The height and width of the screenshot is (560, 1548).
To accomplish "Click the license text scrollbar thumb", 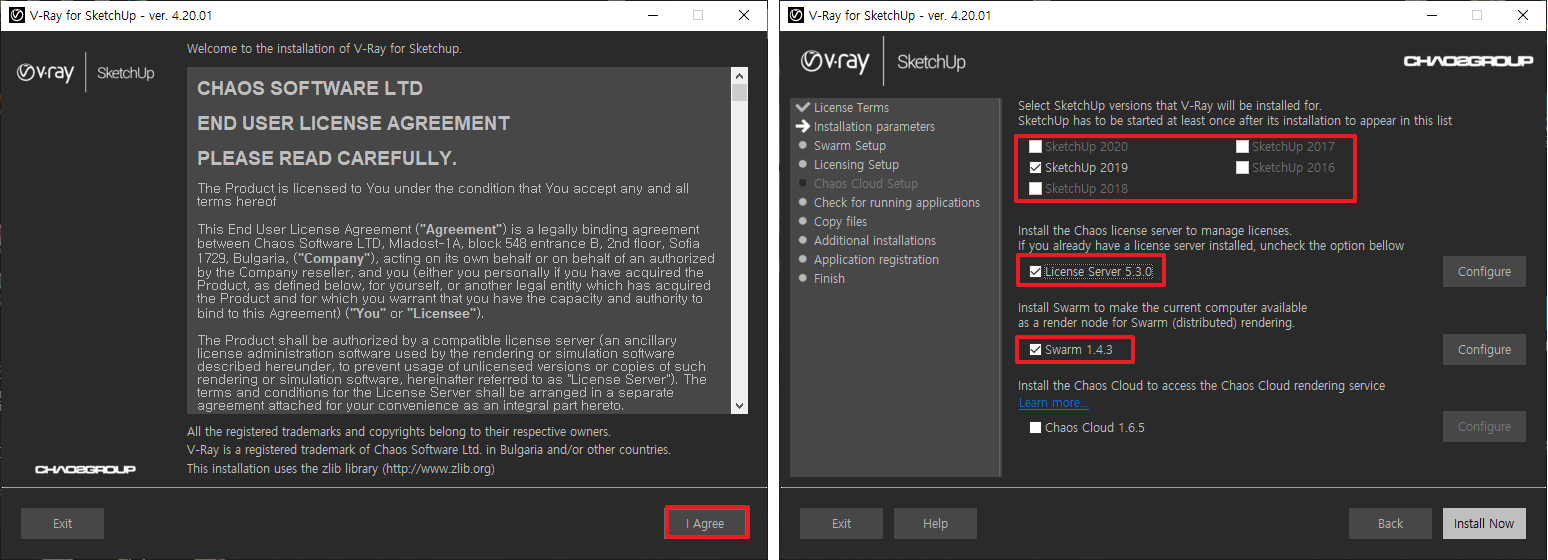I will pos(739,93).
